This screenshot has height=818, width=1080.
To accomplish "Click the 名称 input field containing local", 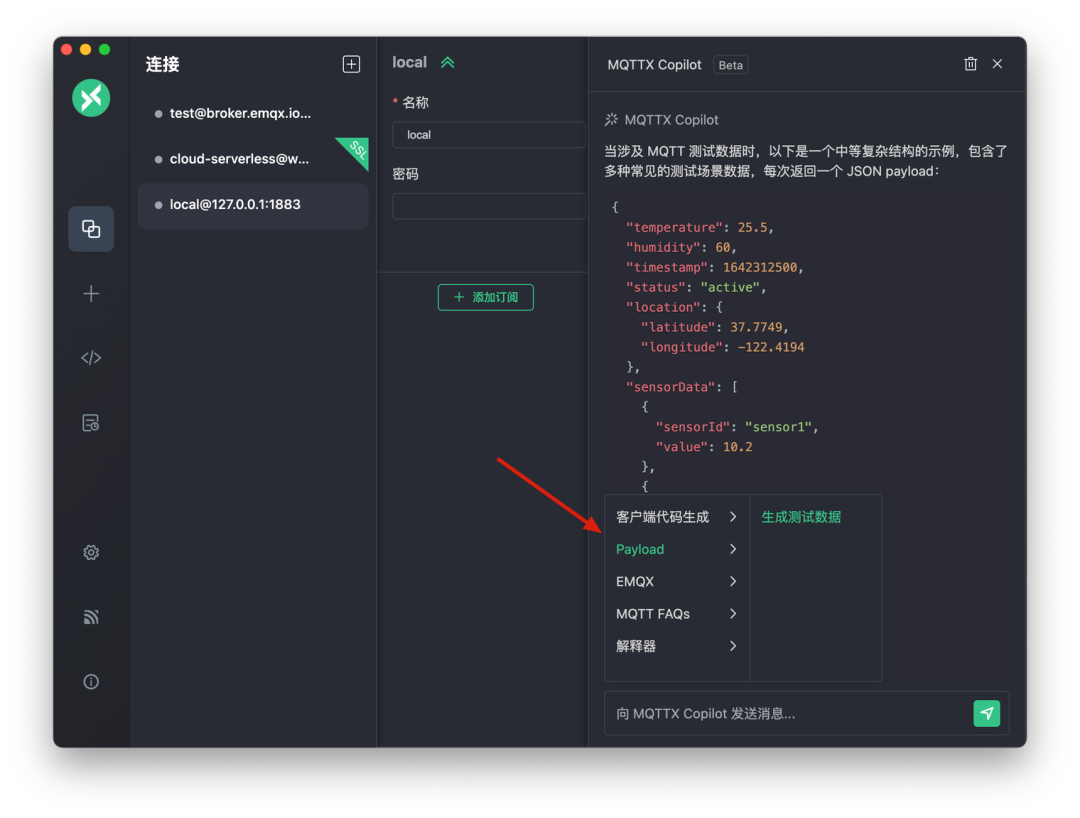I will coord(488,135).
